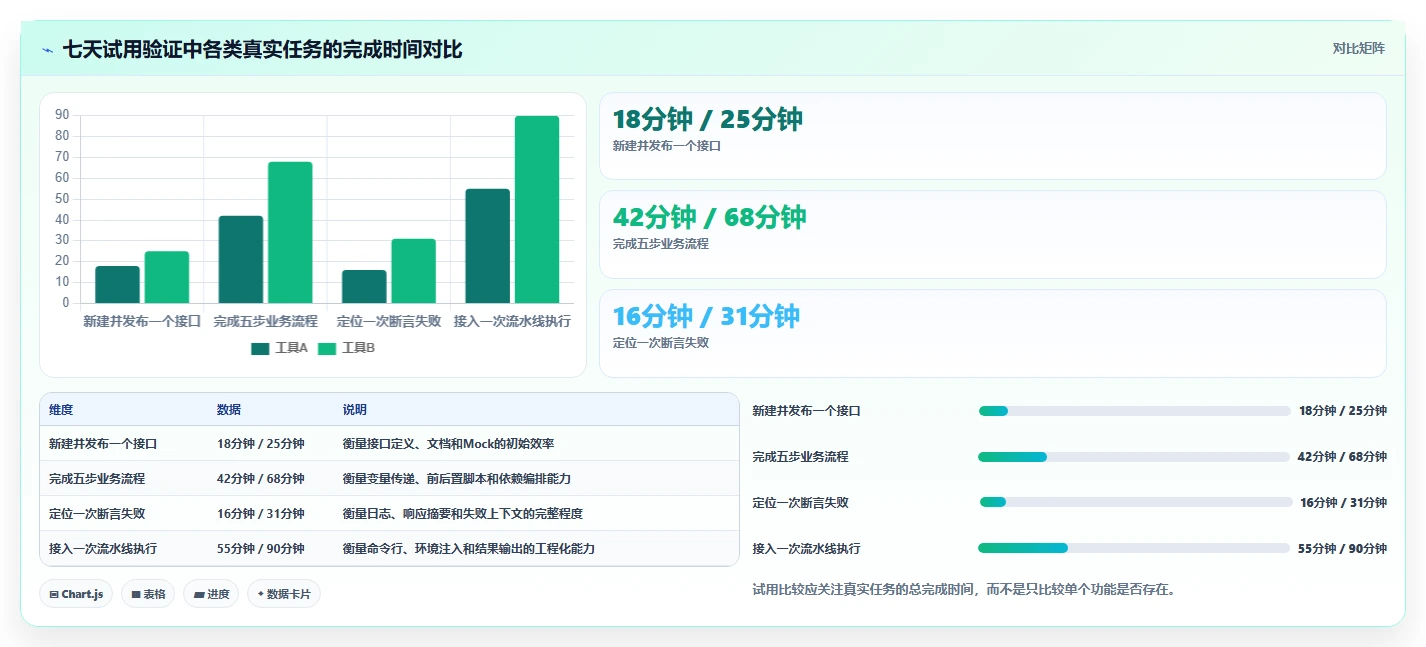Screen dimensions: 1426x647
Task: Click the 工具A bar for 完成五步业务流程
Action: tap(240, 259)
